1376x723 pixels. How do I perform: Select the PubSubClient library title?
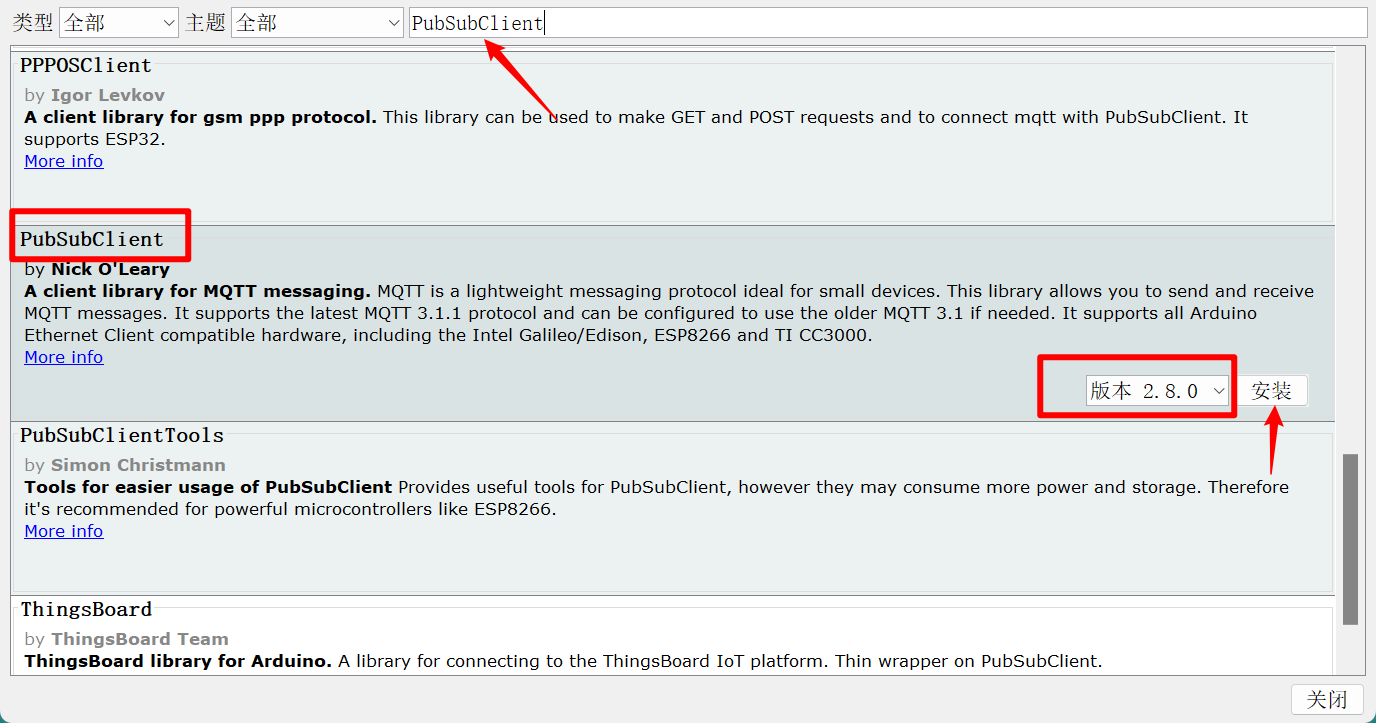92,240
